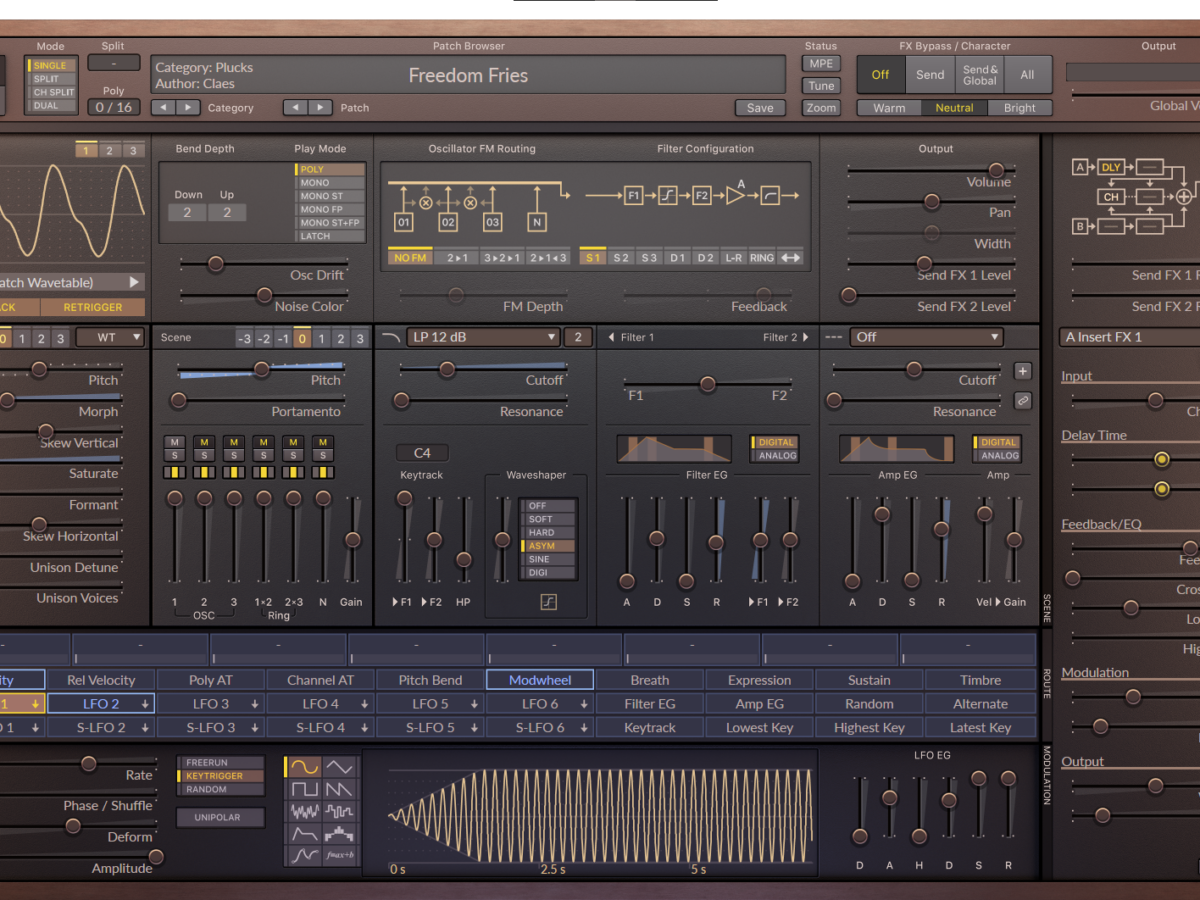Click the Zoom button in Status
Image resolution: width=1200 pixels, height=900 pixels.
820,108
